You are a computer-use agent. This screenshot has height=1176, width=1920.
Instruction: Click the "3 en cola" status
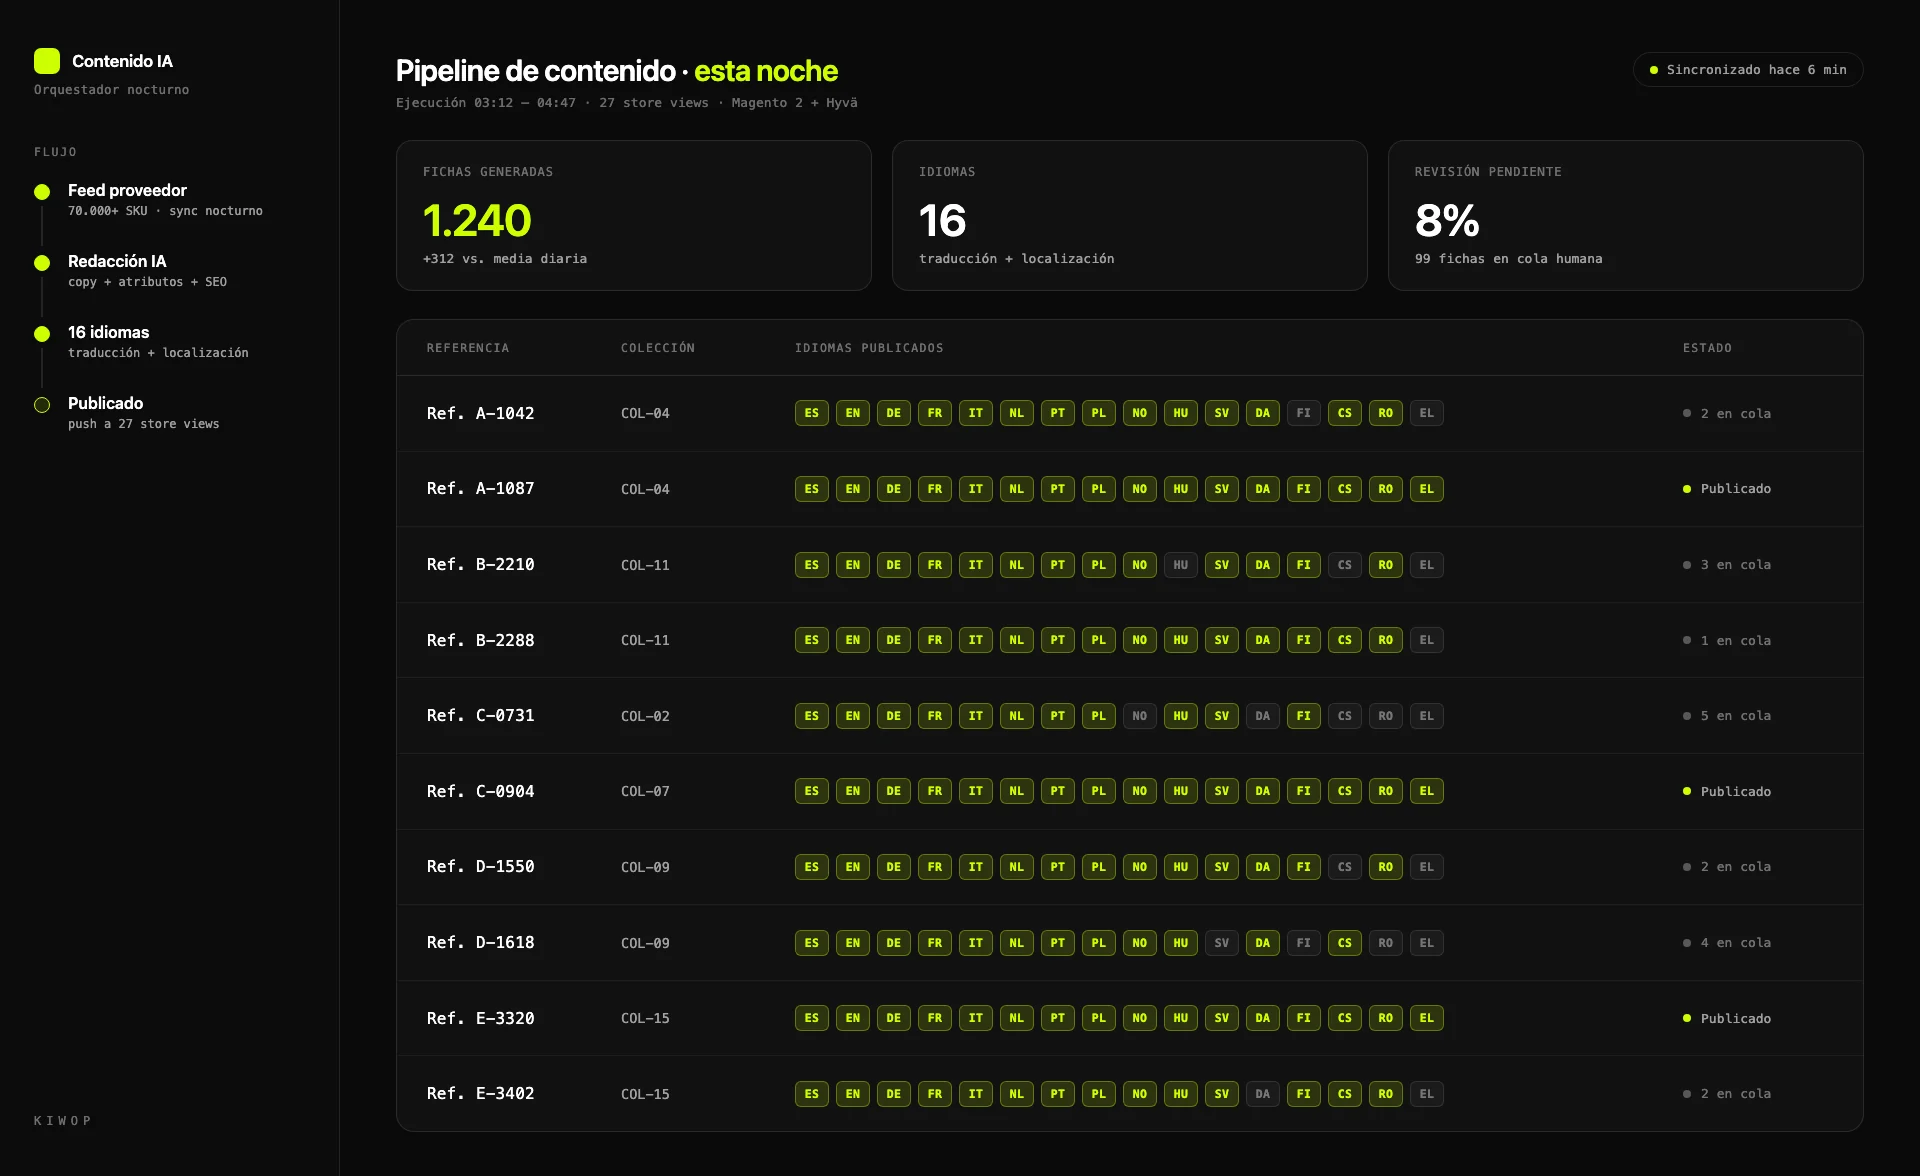1727,565
